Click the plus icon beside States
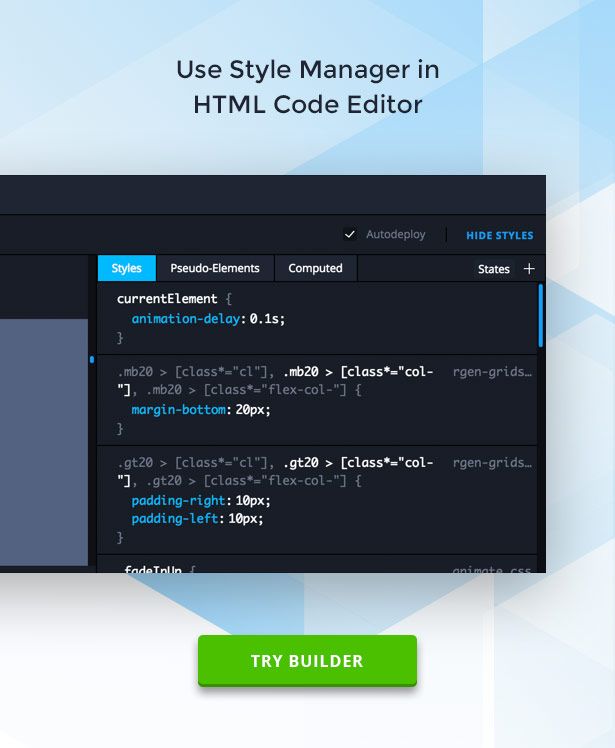The width and height of the screenshot is (615, 748). [529, 269]
